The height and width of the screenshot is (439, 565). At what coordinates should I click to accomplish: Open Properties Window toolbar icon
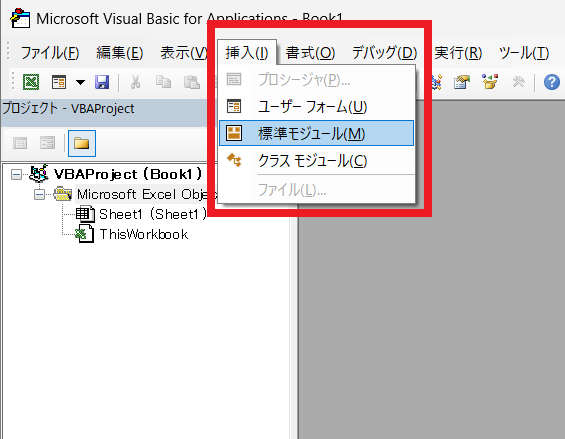462,82
